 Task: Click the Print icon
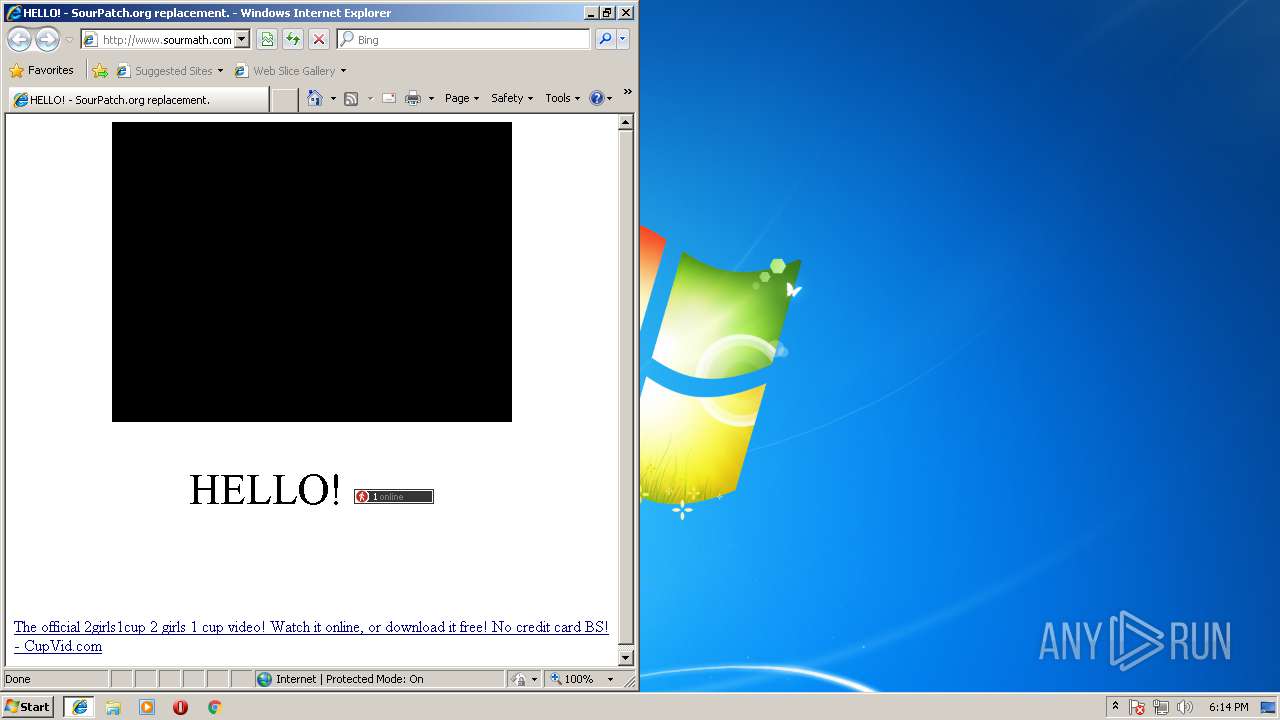click(413, 98)
